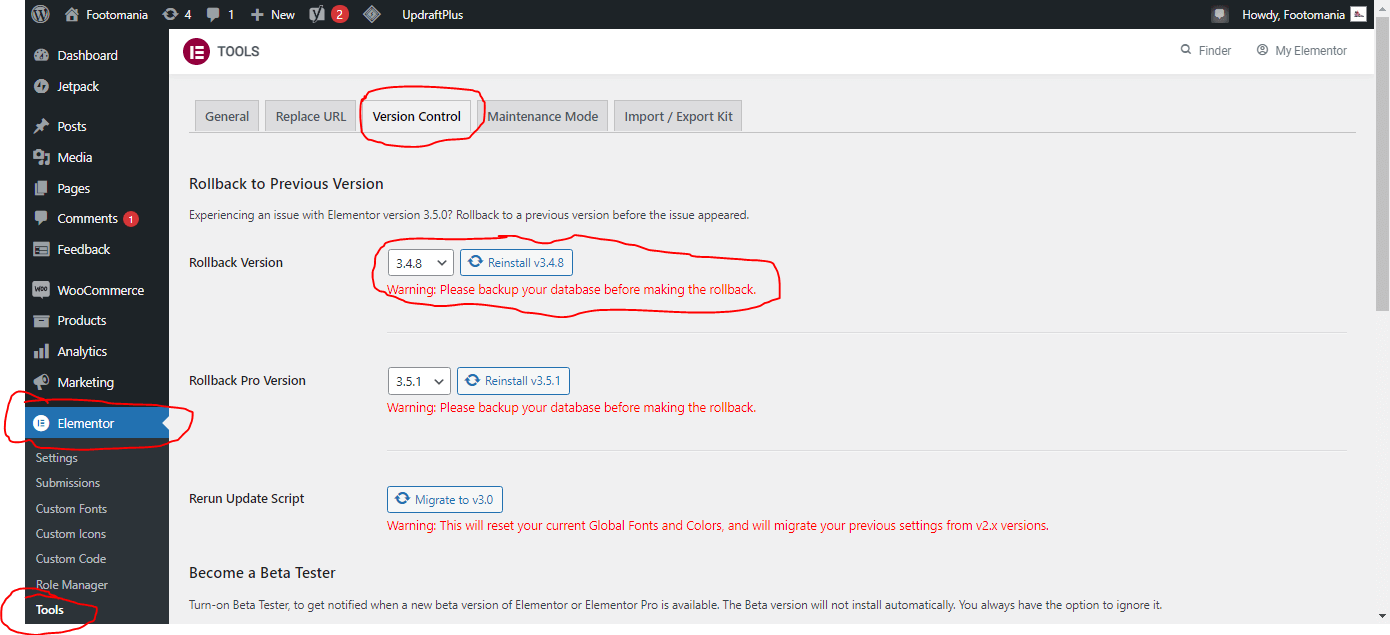Expand the Howdy, Footomania account menu
The image size is (1390, 635).
tap(1295, 14)
